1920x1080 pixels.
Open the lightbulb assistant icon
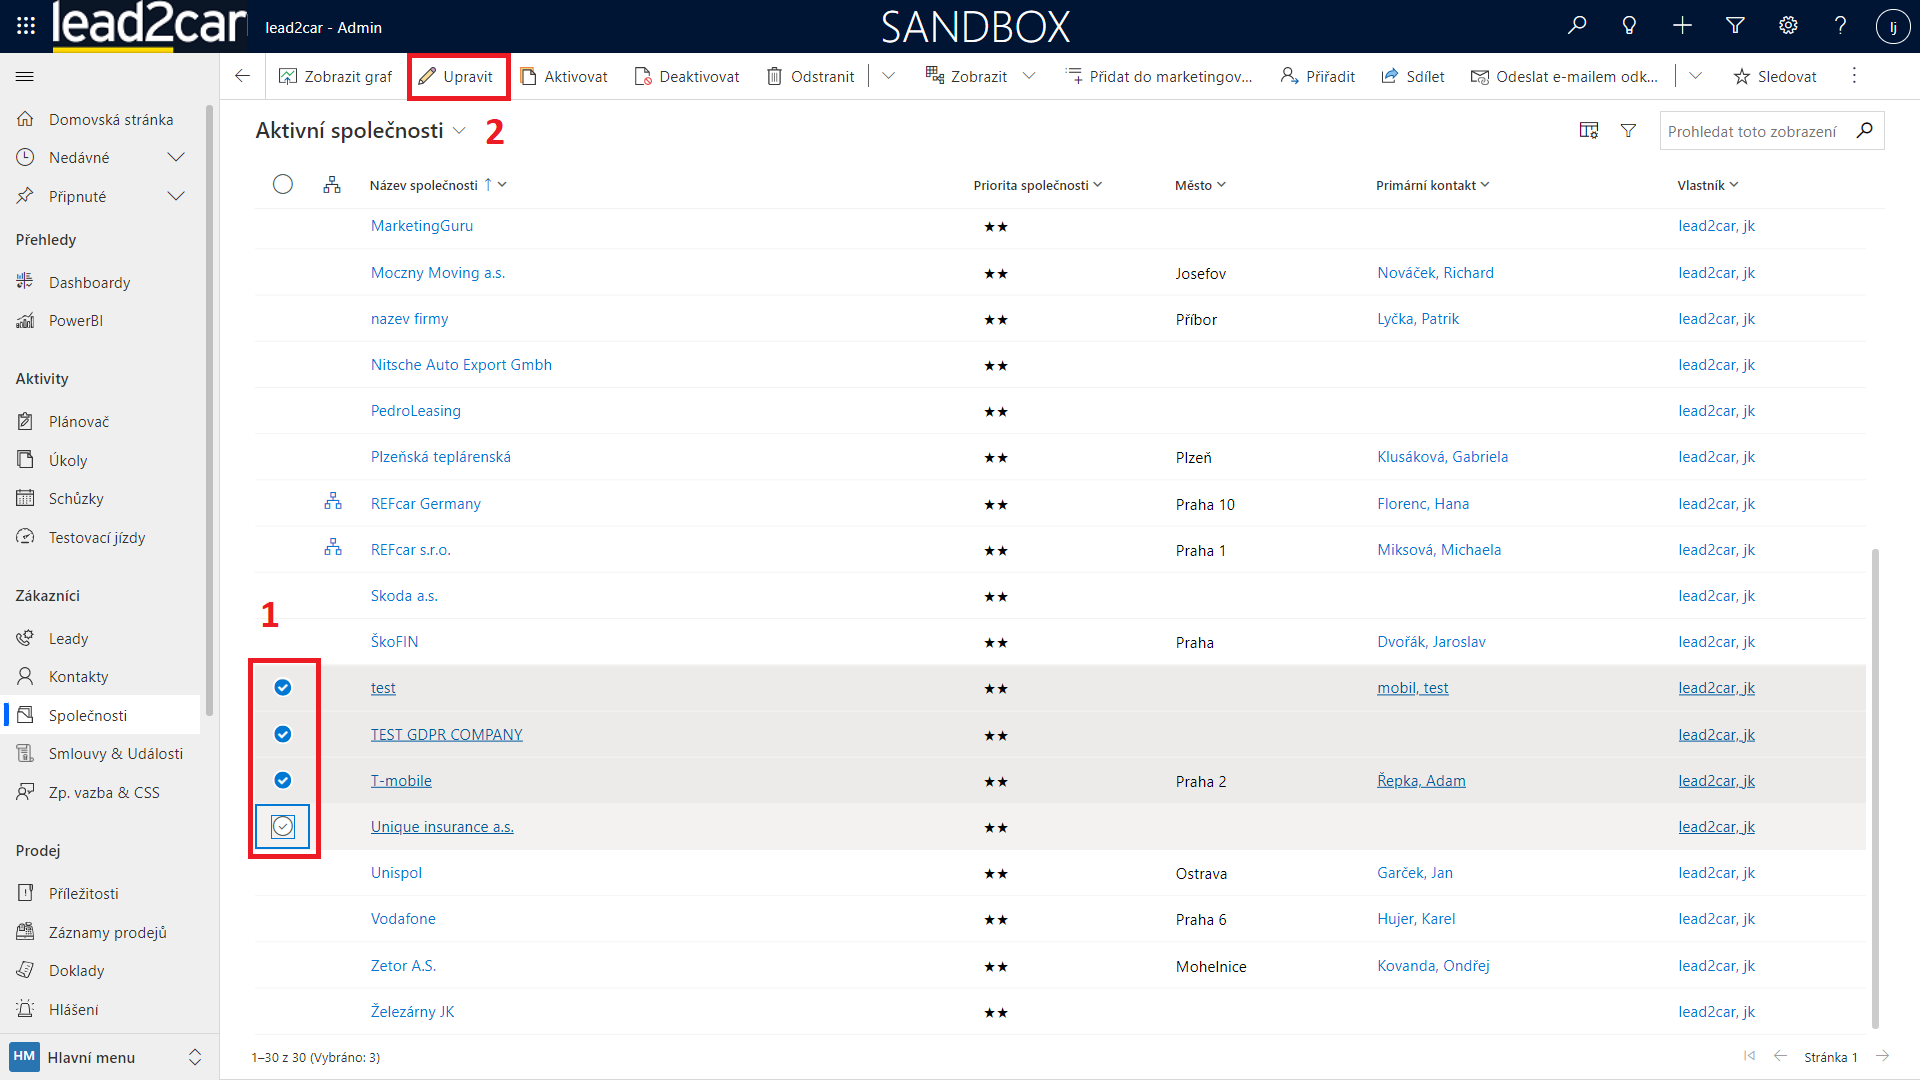[1629, 26]
